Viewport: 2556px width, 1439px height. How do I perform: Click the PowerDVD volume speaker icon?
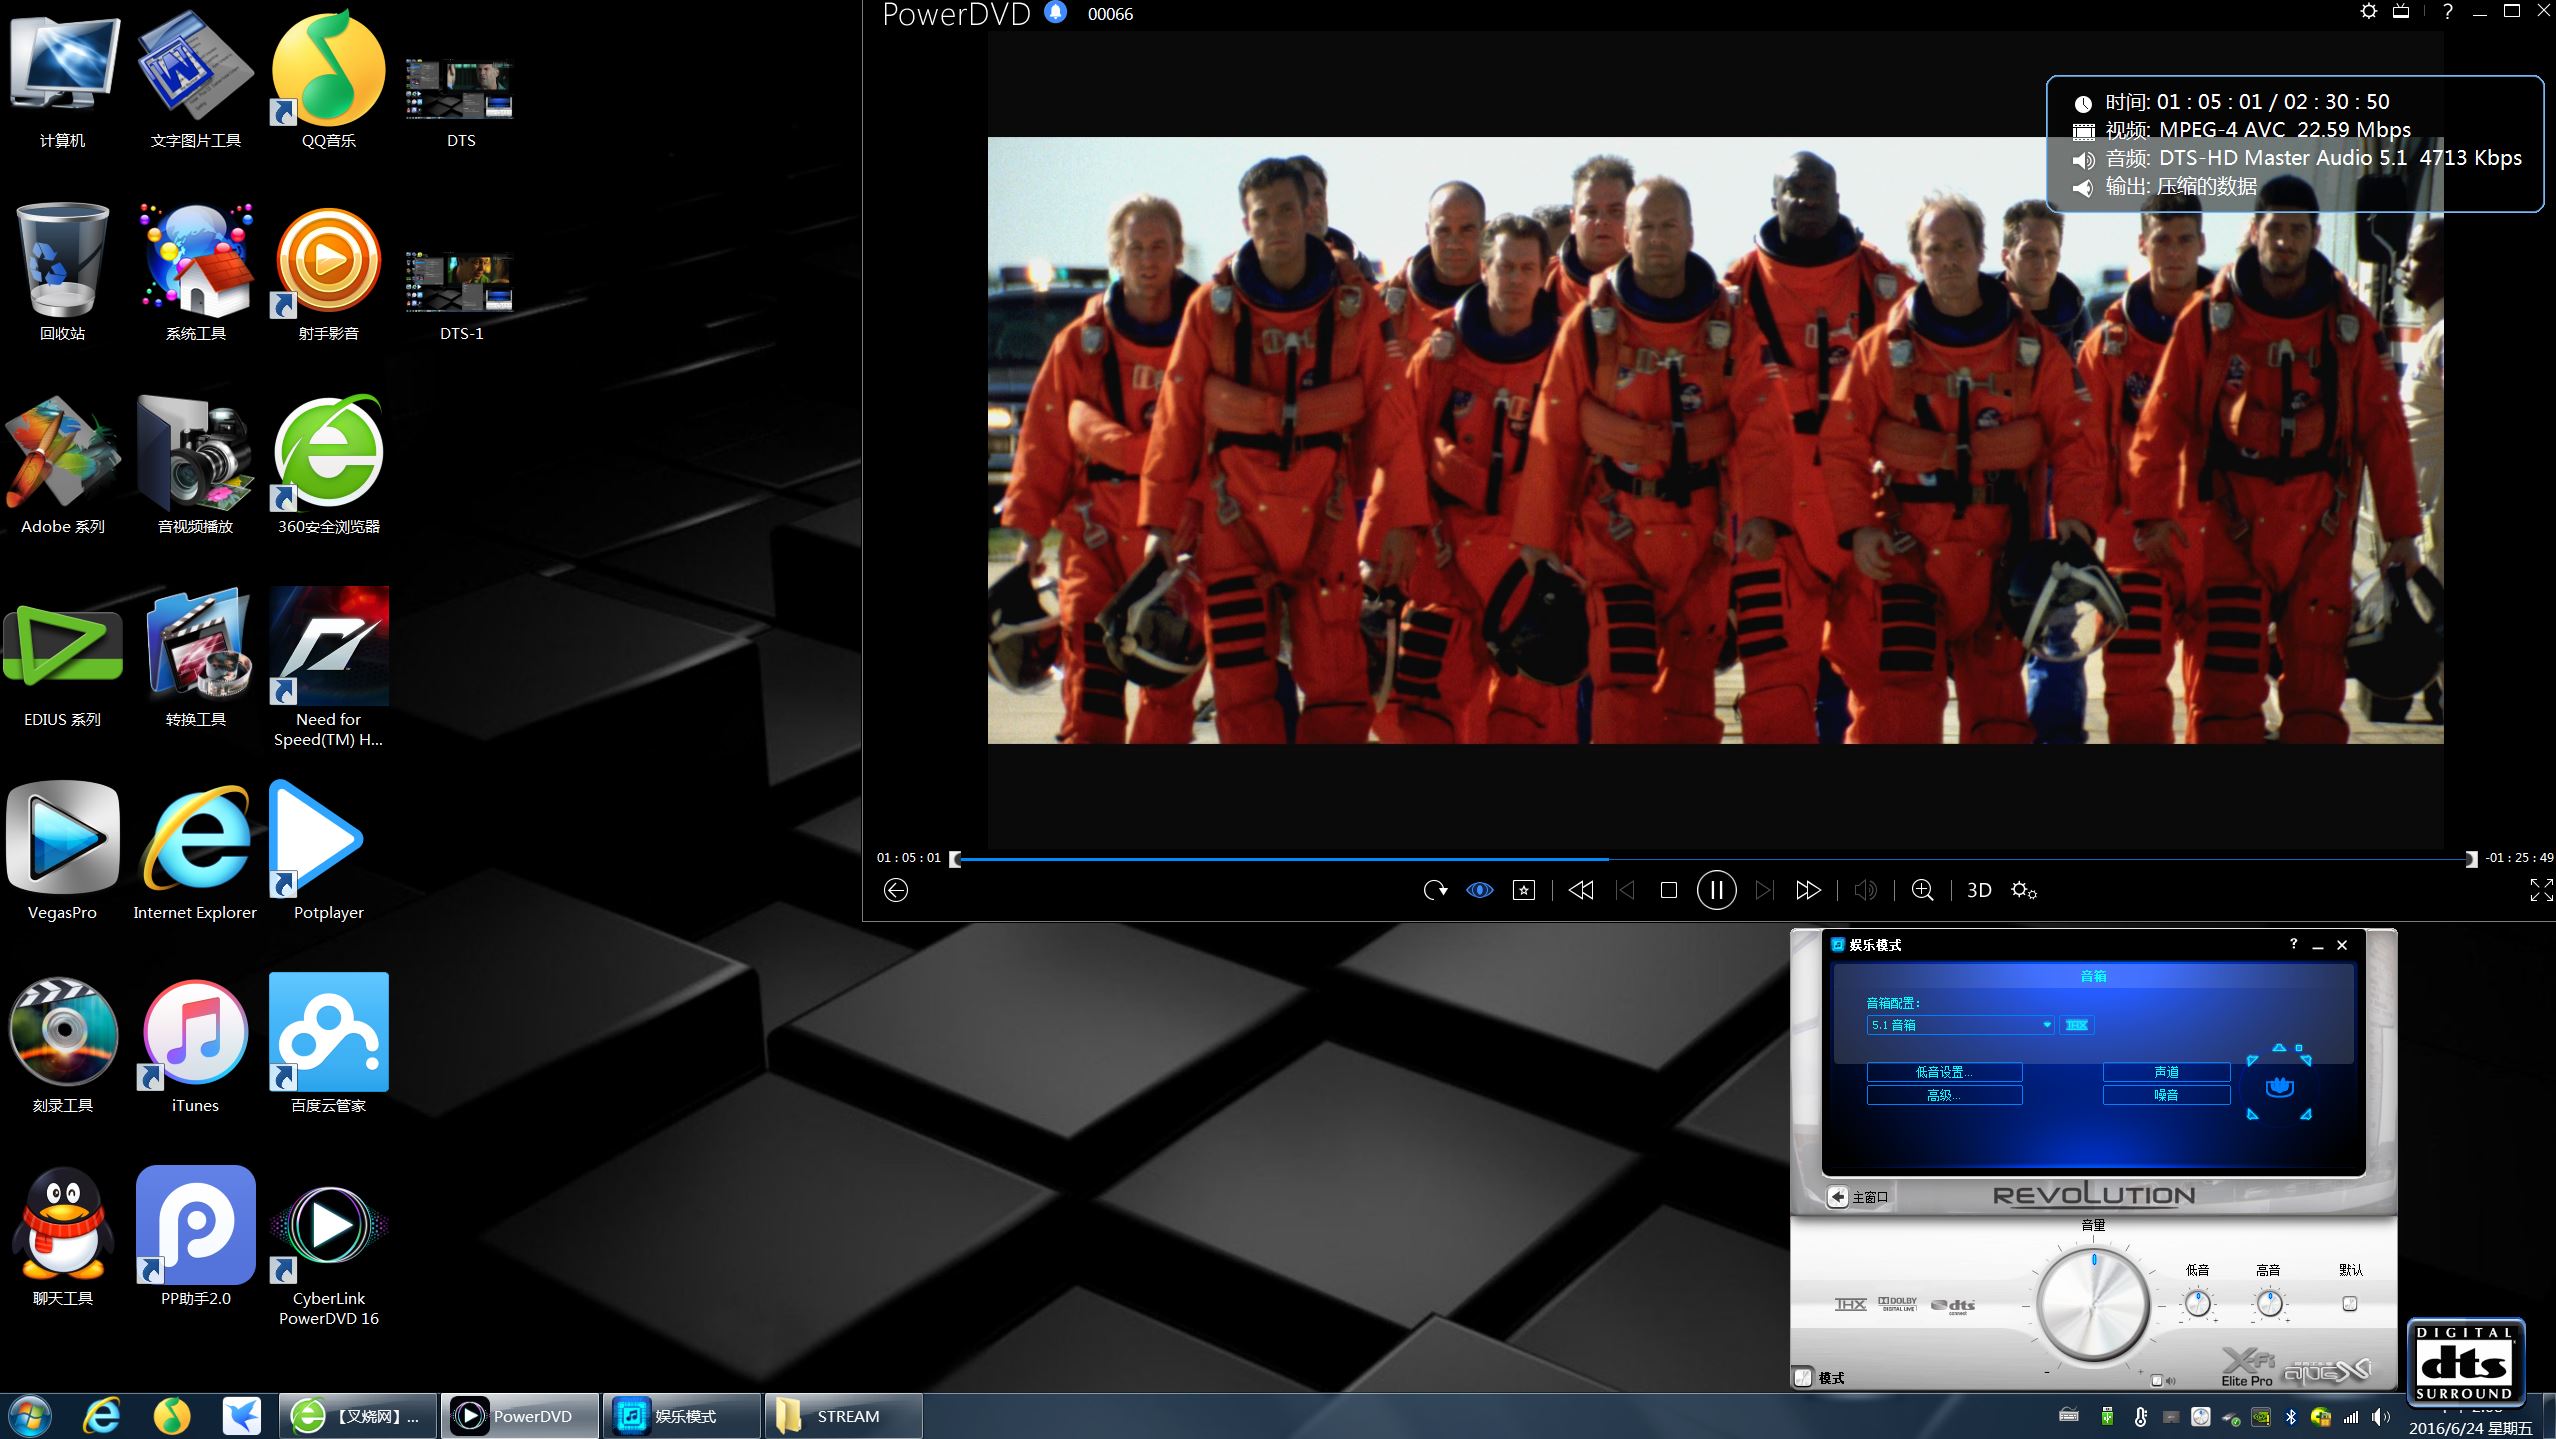pos(1865,890)
